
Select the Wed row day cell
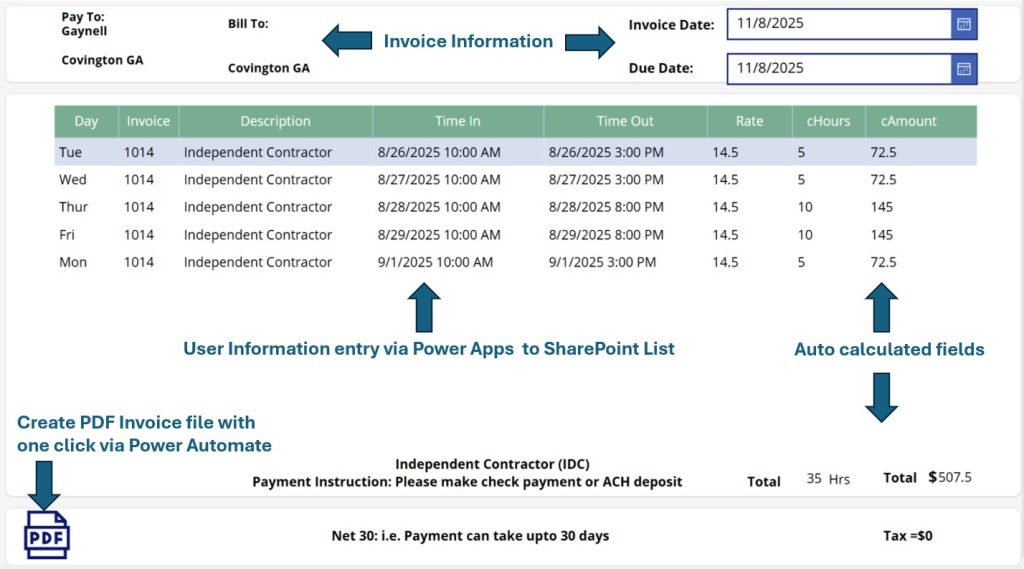pos(72,180)
